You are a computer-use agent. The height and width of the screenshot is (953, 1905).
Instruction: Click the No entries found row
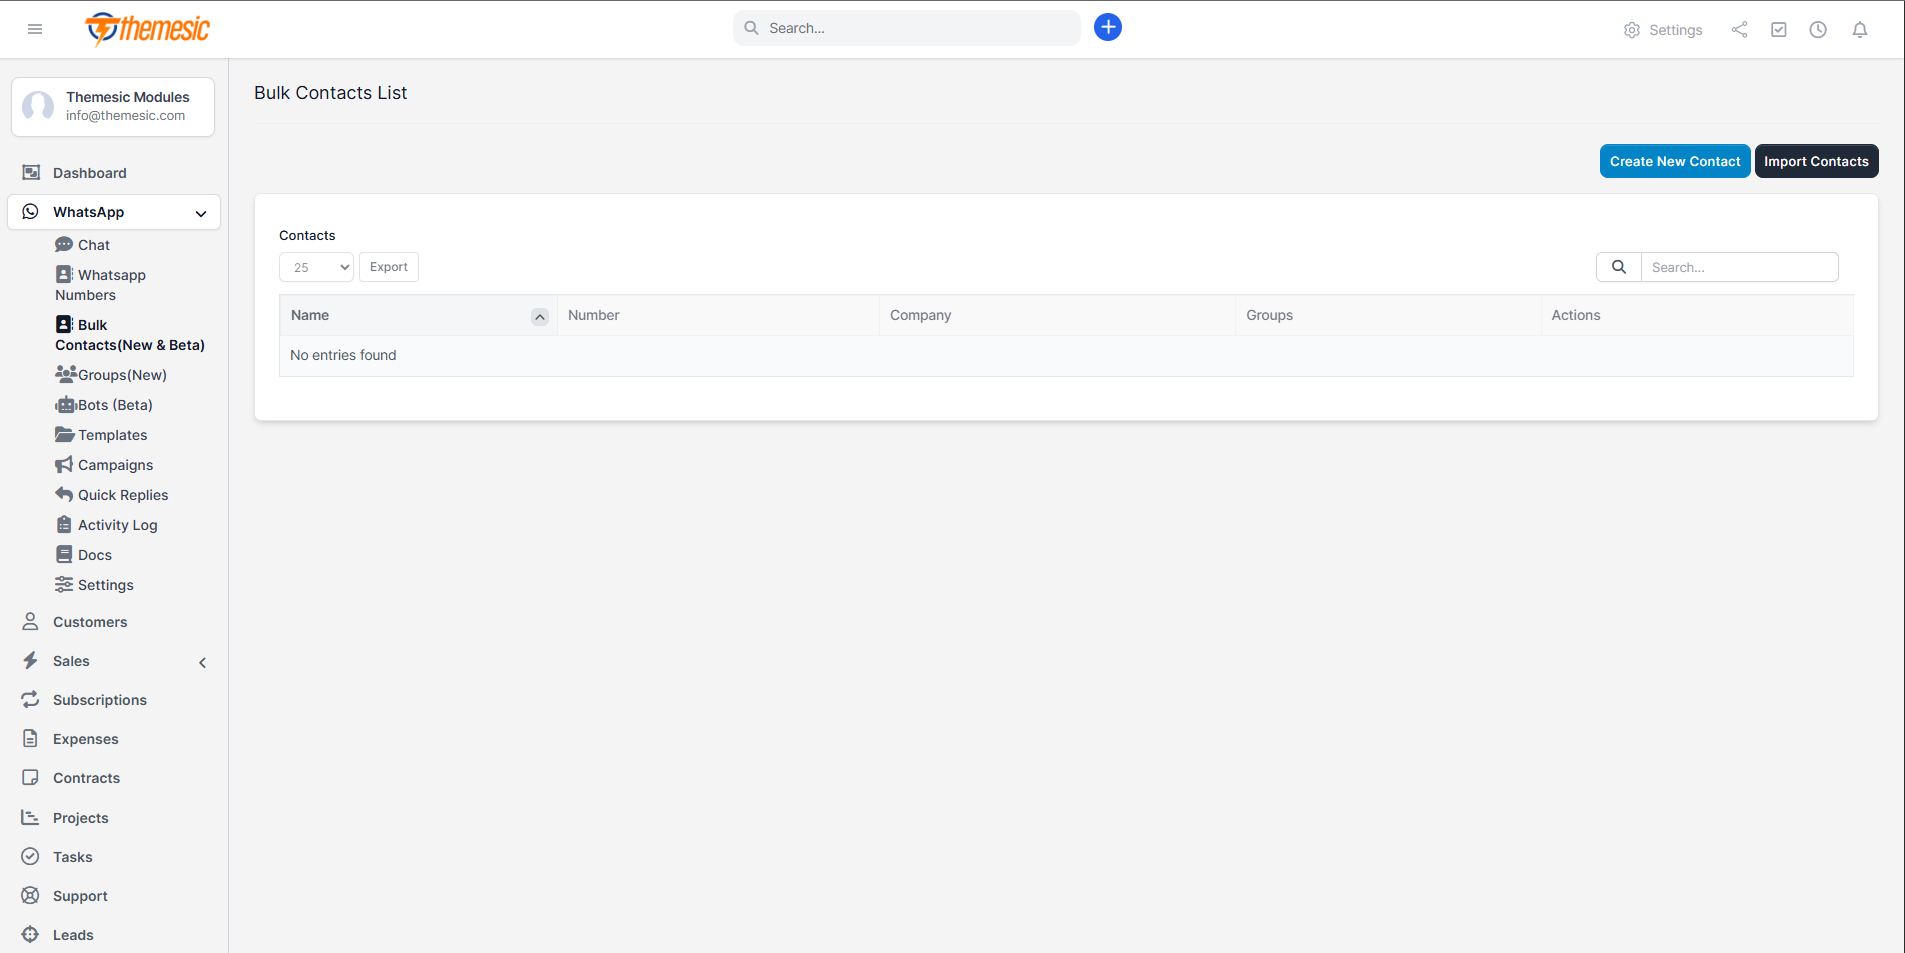coord(1066,356)
